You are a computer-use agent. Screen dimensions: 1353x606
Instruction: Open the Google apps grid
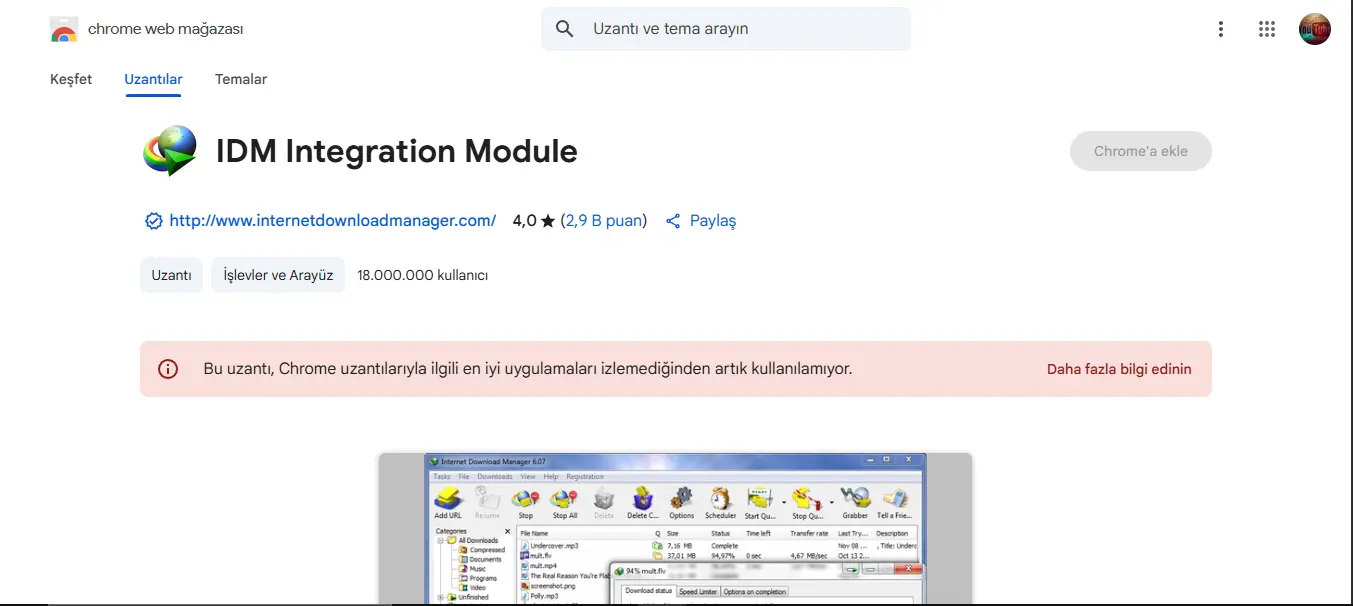1267,29
